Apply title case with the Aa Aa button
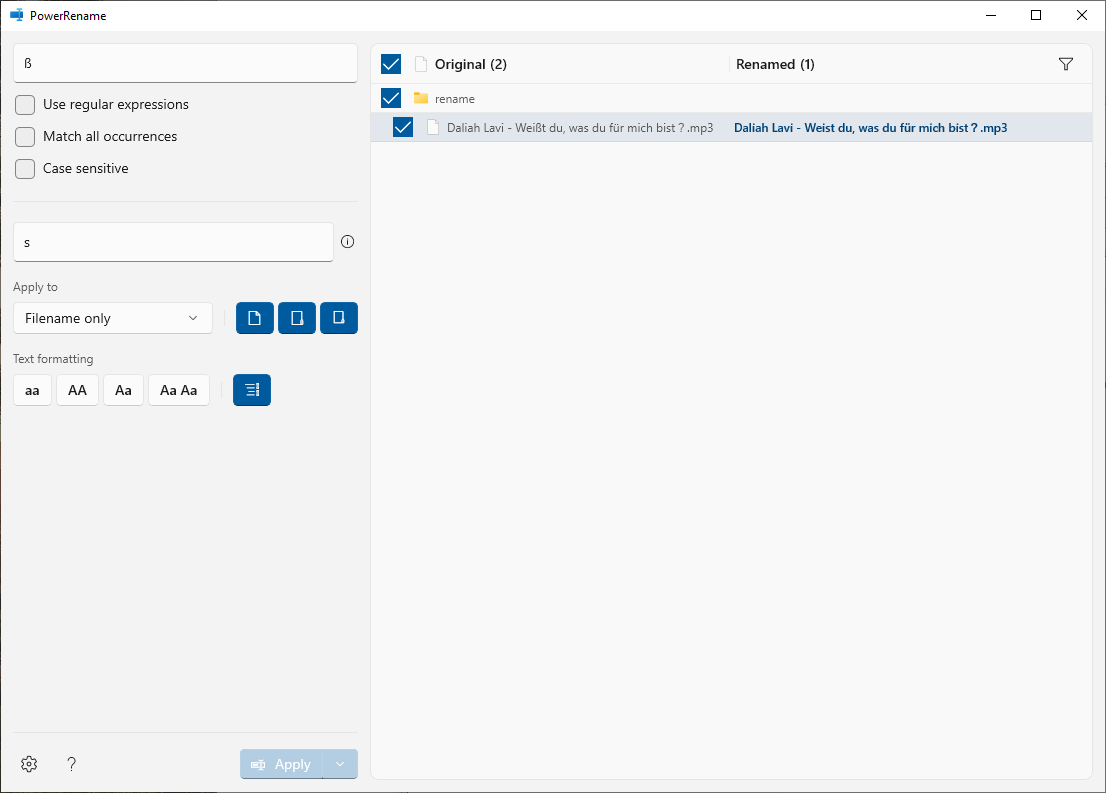This screenshot has width=1106, height=793. point(178,390)
